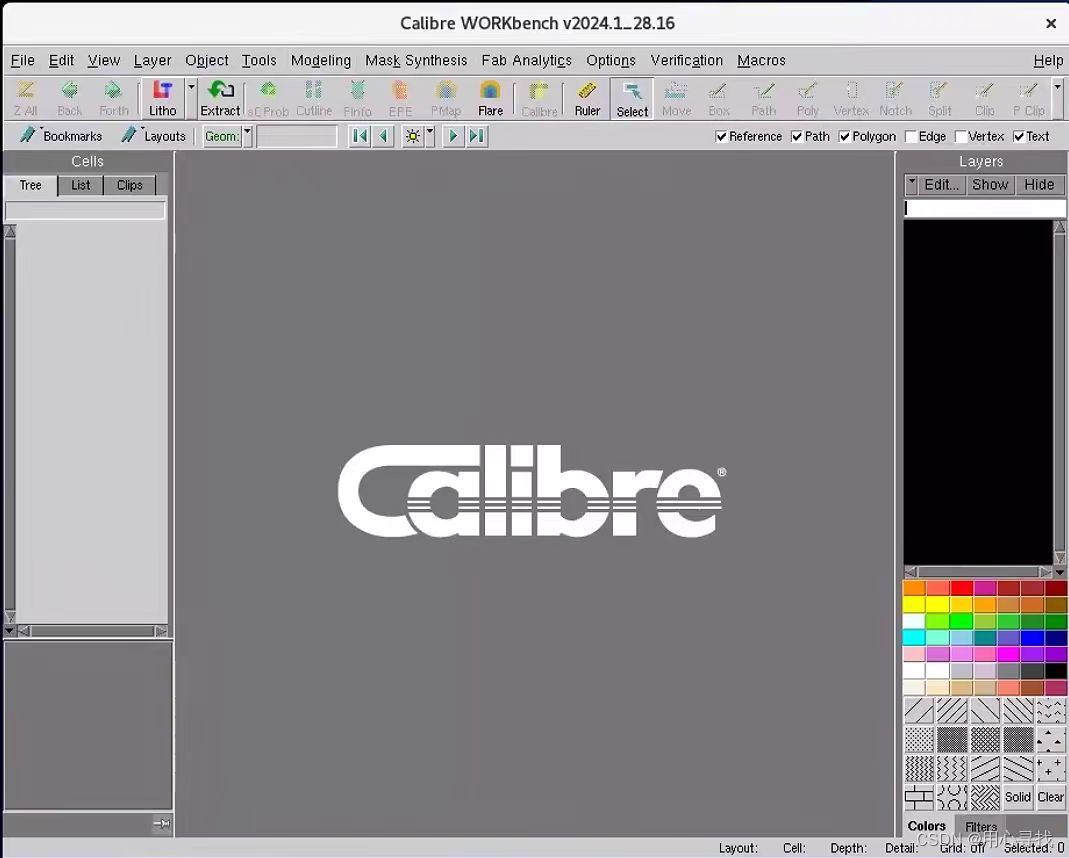Click the Hide button in Layers panel
Viewport: 1069px width, 858px height.
point(1039,184)
